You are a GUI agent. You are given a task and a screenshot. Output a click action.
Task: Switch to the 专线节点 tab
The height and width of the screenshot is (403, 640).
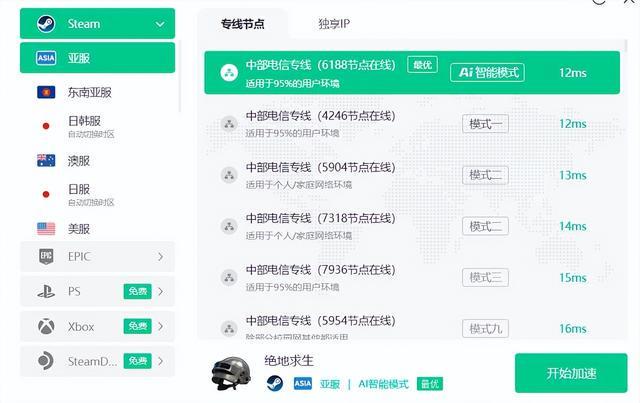[242, 24]
